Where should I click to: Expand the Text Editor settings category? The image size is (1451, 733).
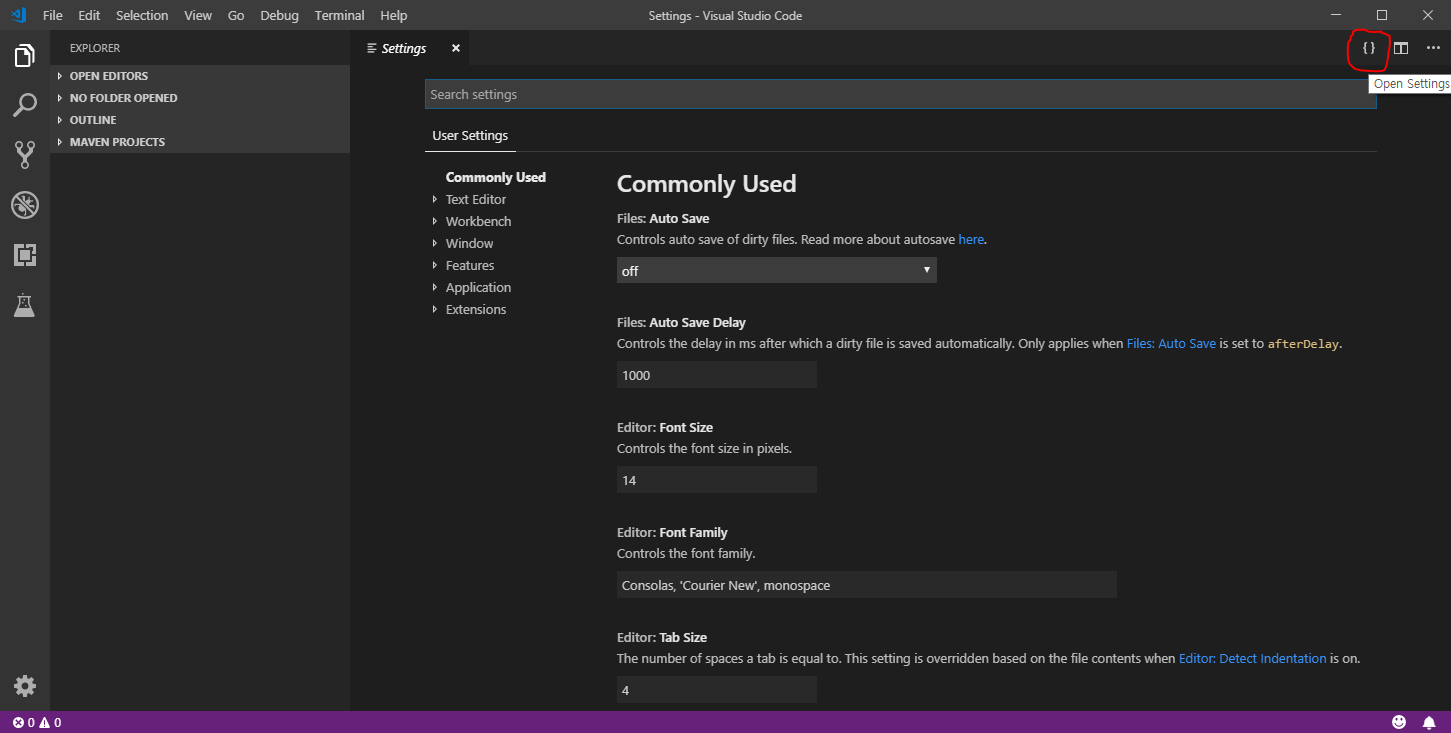point(476,200)
